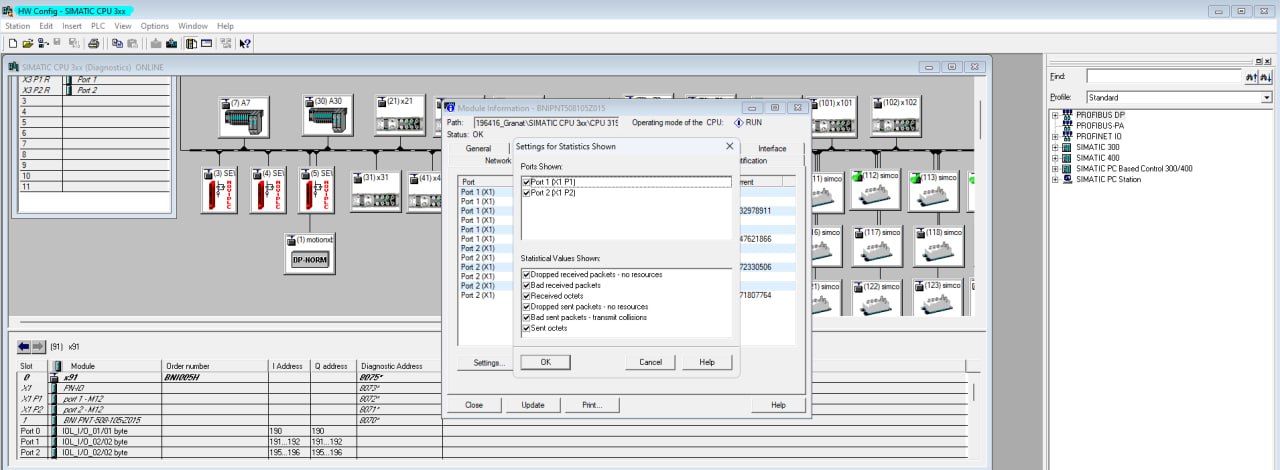This screenshot has height=470, width=1280.
Task: Uncheck Received octets checkbox
Action: [x=527, y=296]
